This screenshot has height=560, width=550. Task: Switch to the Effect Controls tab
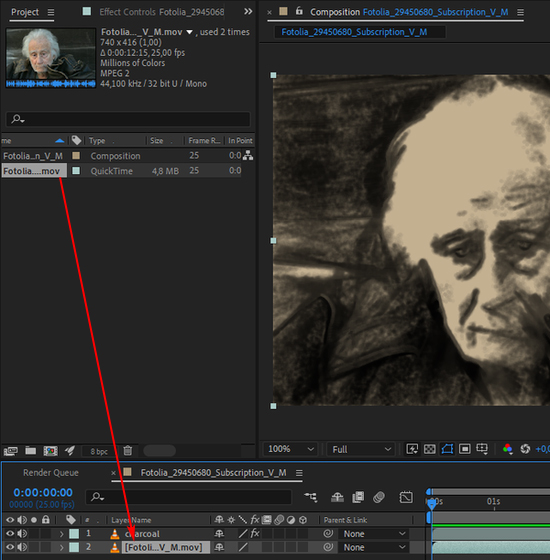[162, 12]
